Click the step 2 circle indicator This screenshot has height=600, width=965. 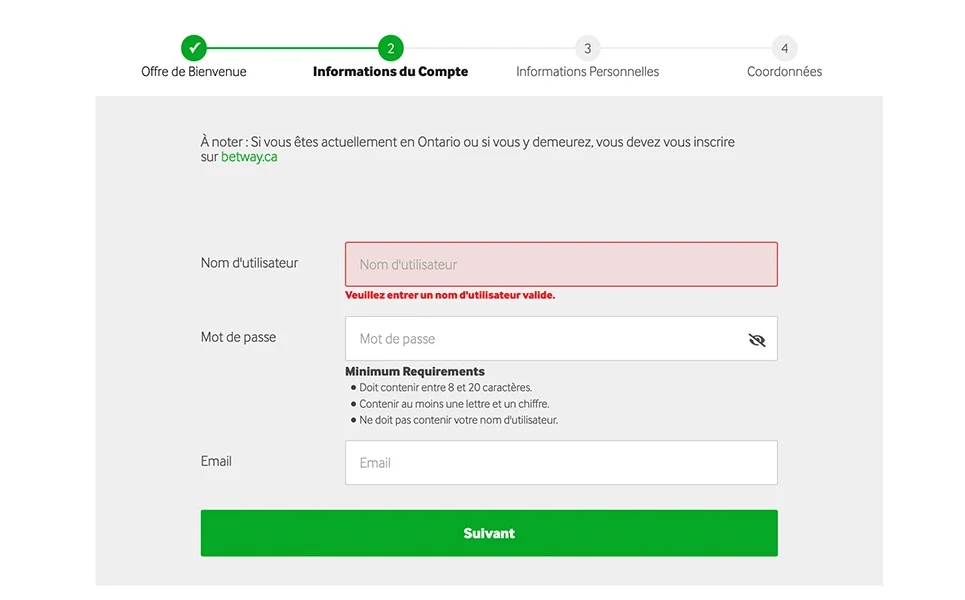coord(390,47)
